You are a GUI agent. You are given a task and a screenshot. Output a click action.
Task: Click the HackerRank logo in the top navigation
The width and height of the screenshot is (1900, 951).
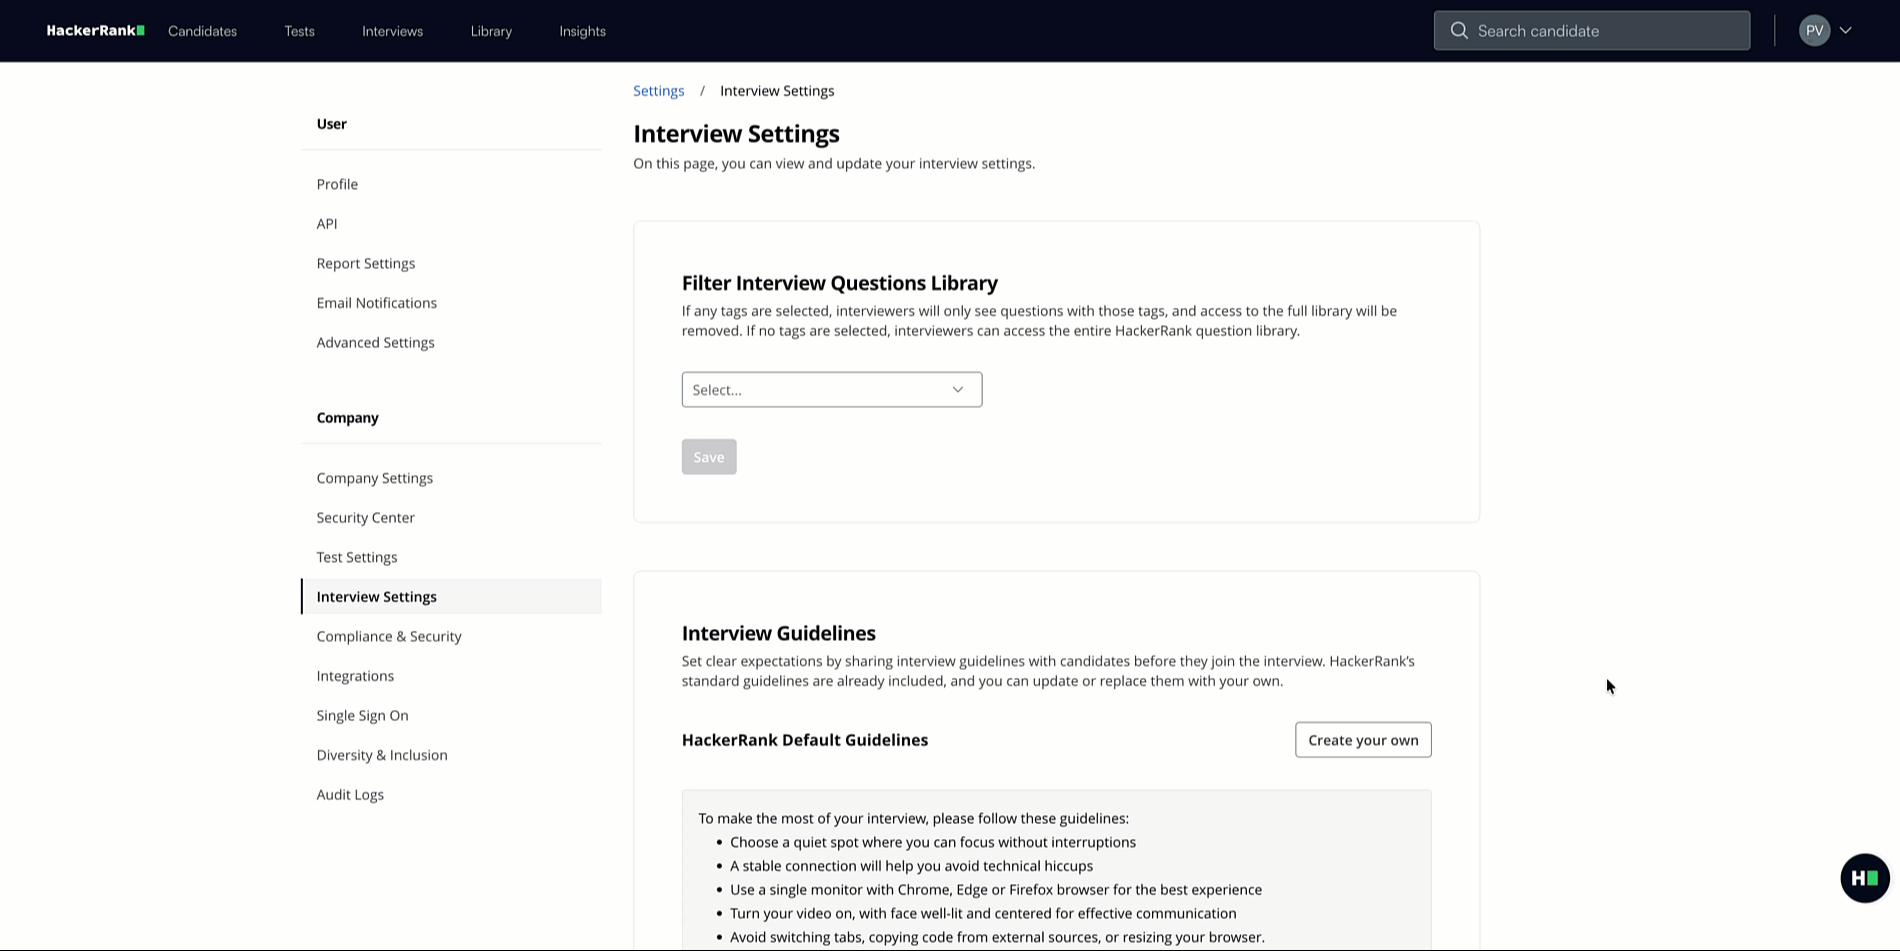[x=95, y=30]
